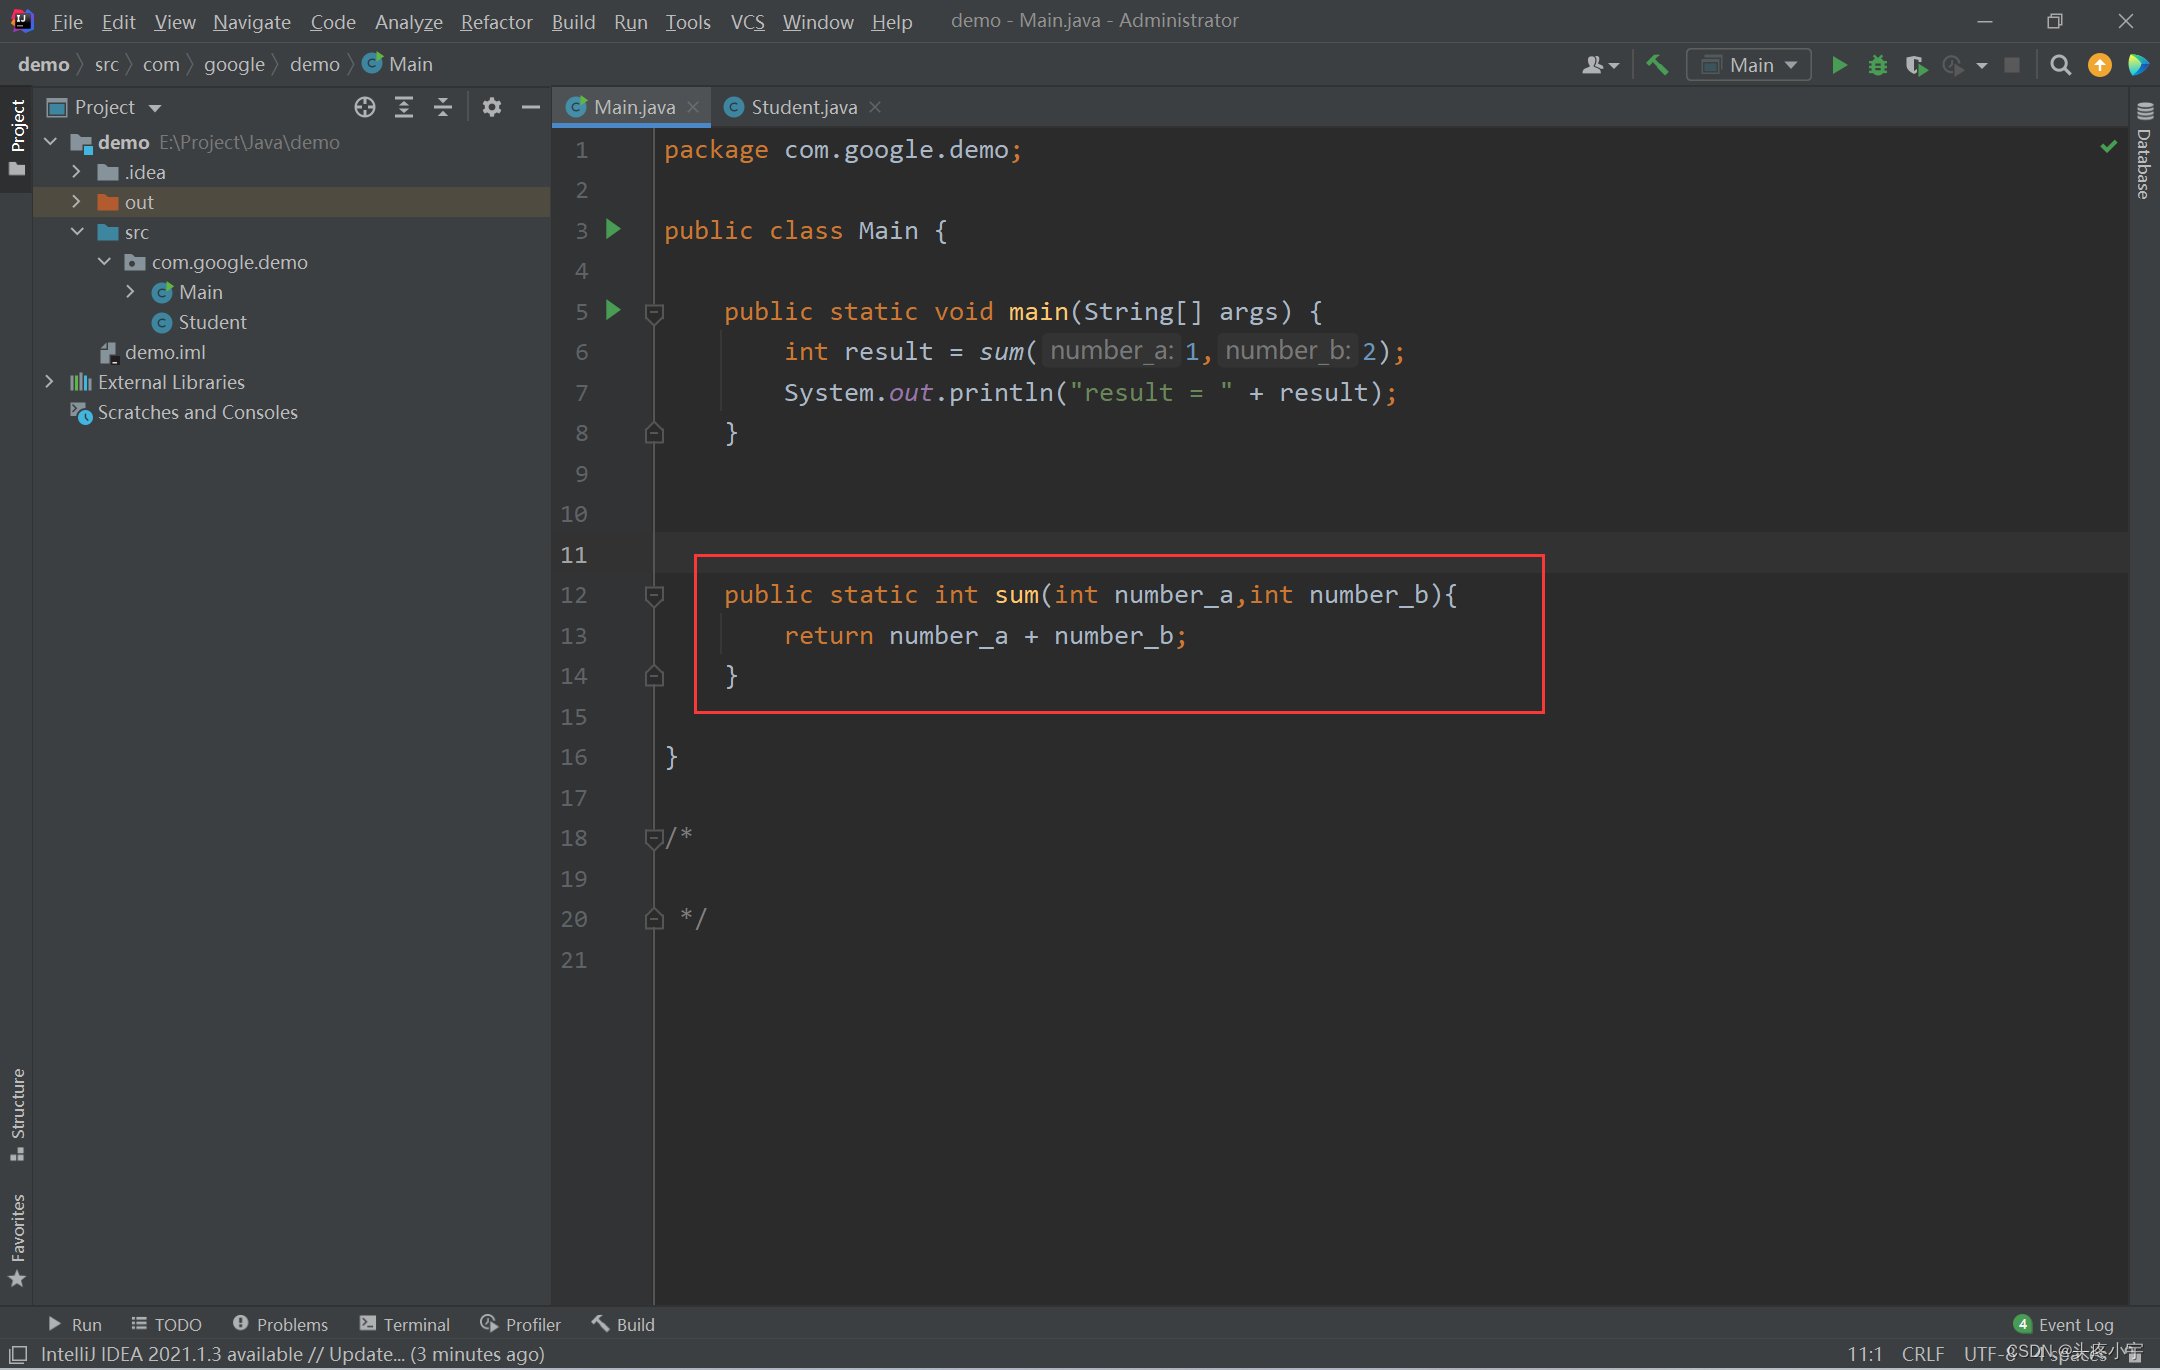The image size is (2160, 1370).
Task: Toggle the Favorites tool window button
Action: coord(17,1240)
